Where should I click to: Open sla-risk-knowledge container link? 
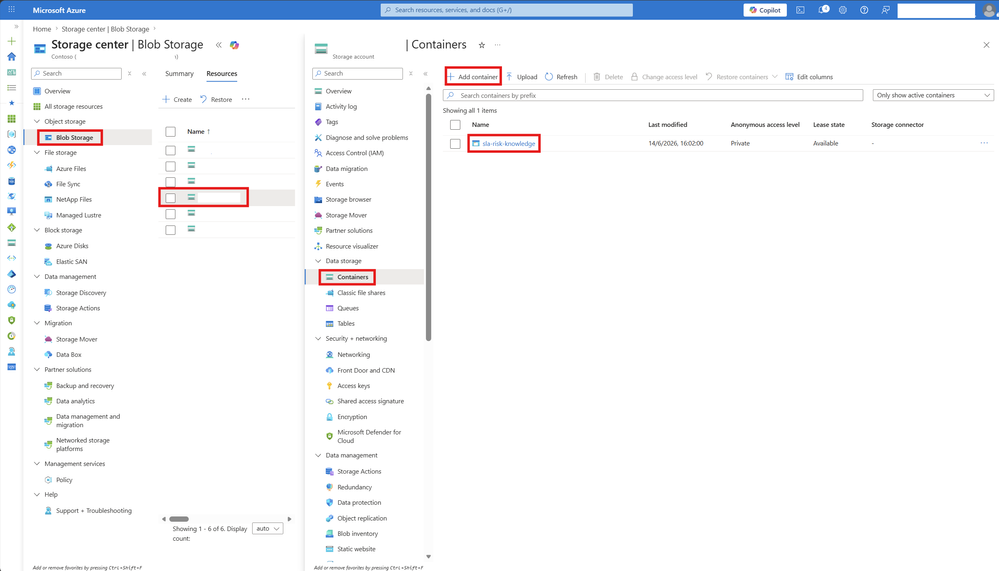(x=508, y=144)
